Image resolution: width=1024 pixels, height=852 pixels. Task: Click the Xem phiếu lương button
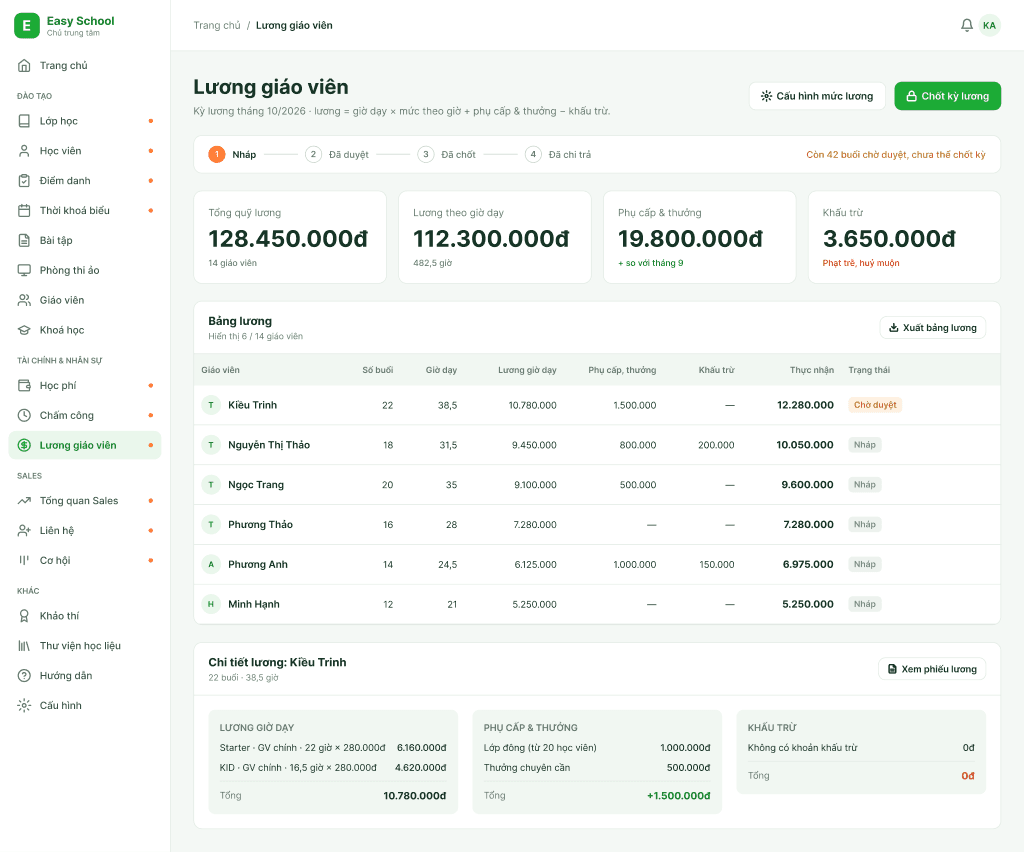tap(932, 669)
